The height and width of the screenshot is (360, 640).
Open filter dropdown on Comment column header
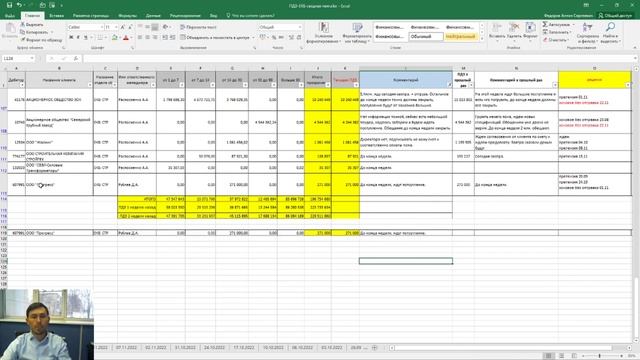tap(449, 85)
